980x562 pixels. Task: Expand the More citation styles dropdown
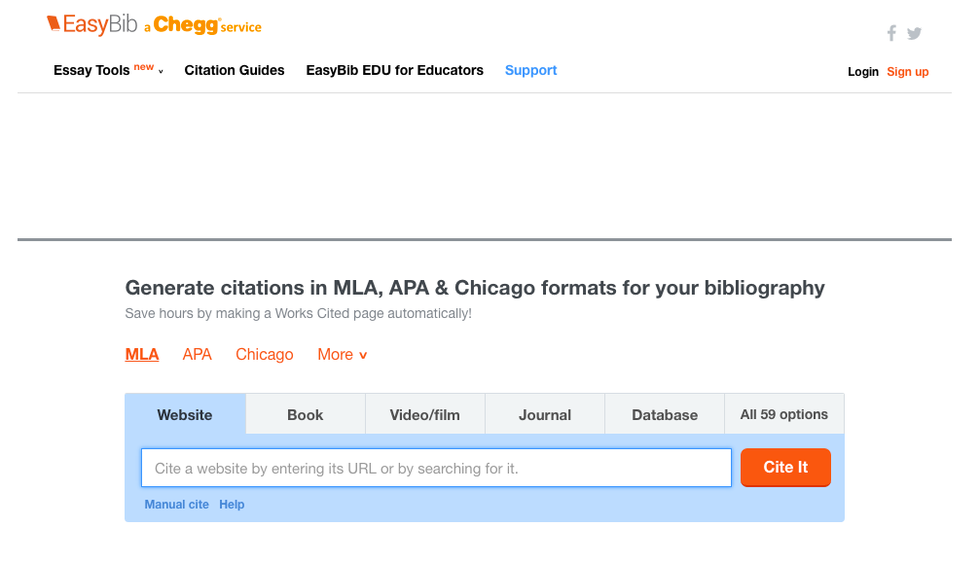click(x=342, y=355)
